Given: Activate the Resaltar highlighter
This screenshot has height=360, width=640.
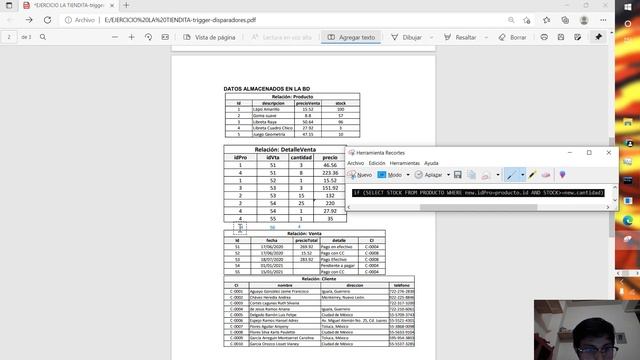Looking at the screenshot, I should tap(460, 37).
